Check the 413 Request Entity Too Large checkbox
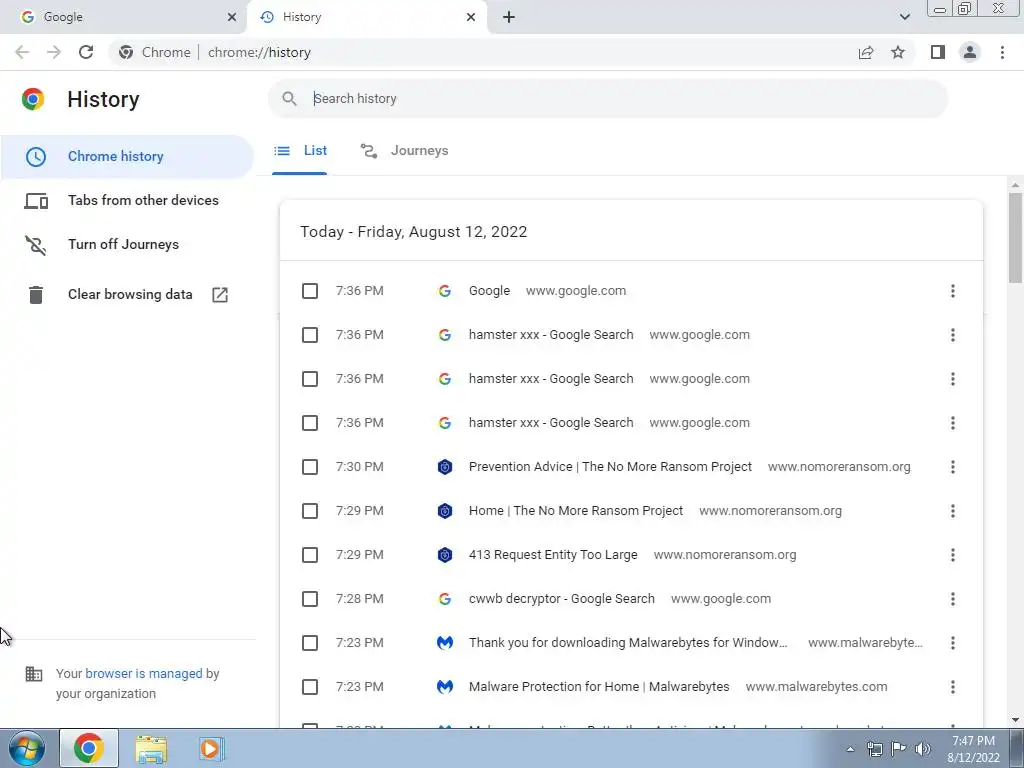Screen dimensions: 1024x768 tap(310, 555)
